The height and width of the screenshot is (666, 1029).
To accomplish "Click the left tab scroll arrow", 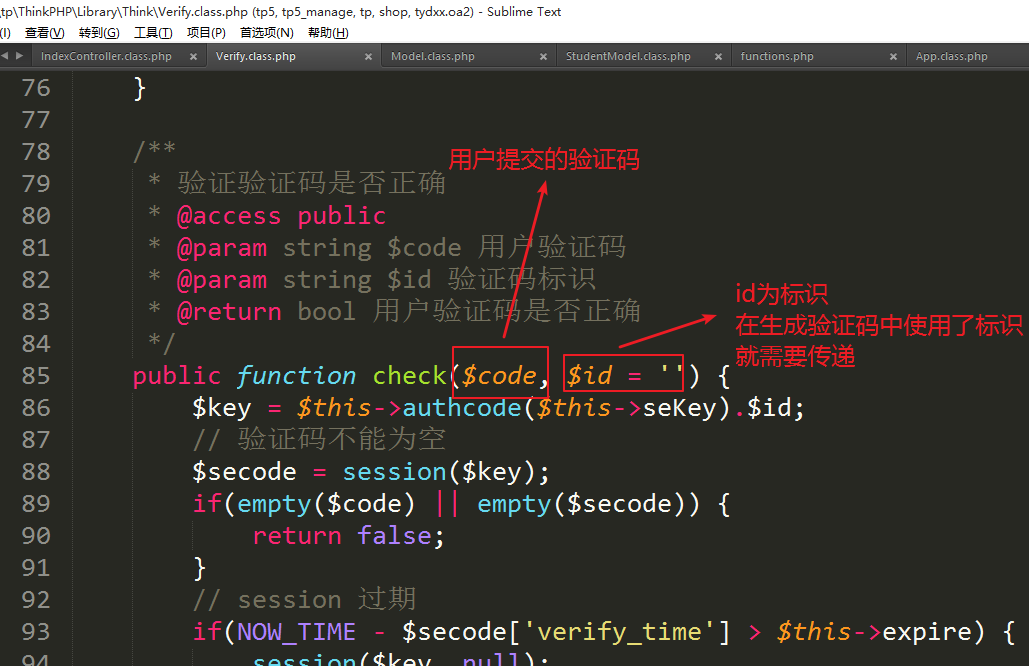I will click(x=5, y=56).
